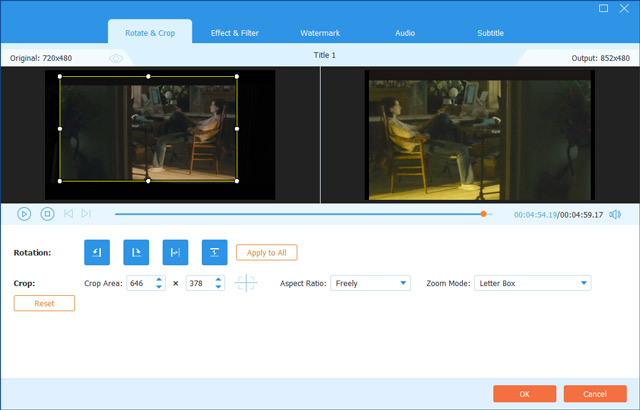Click the playback progress slider handle
The height and width of the screenshot is (410, 640).
[483, 214]
